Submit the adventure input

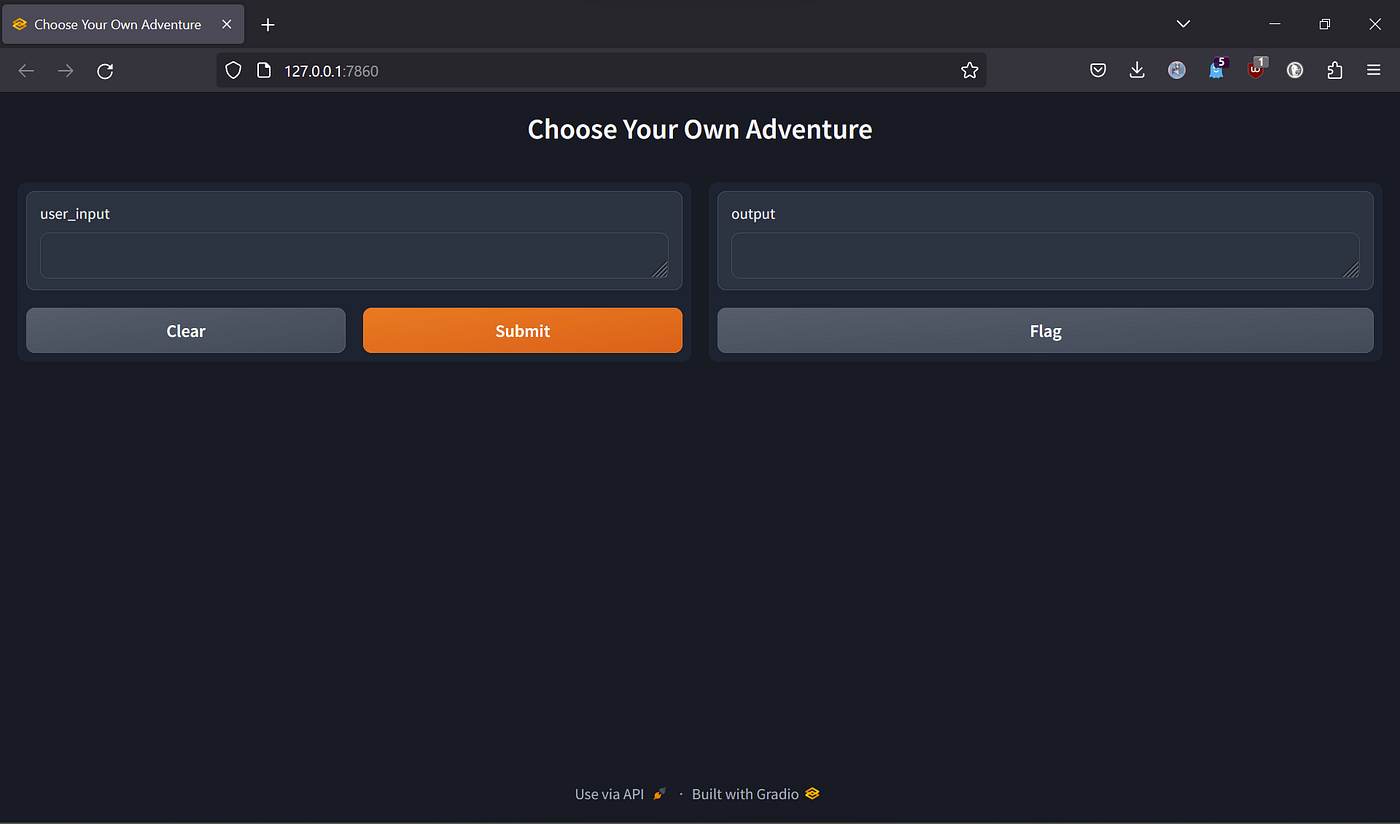coord(522,330)
